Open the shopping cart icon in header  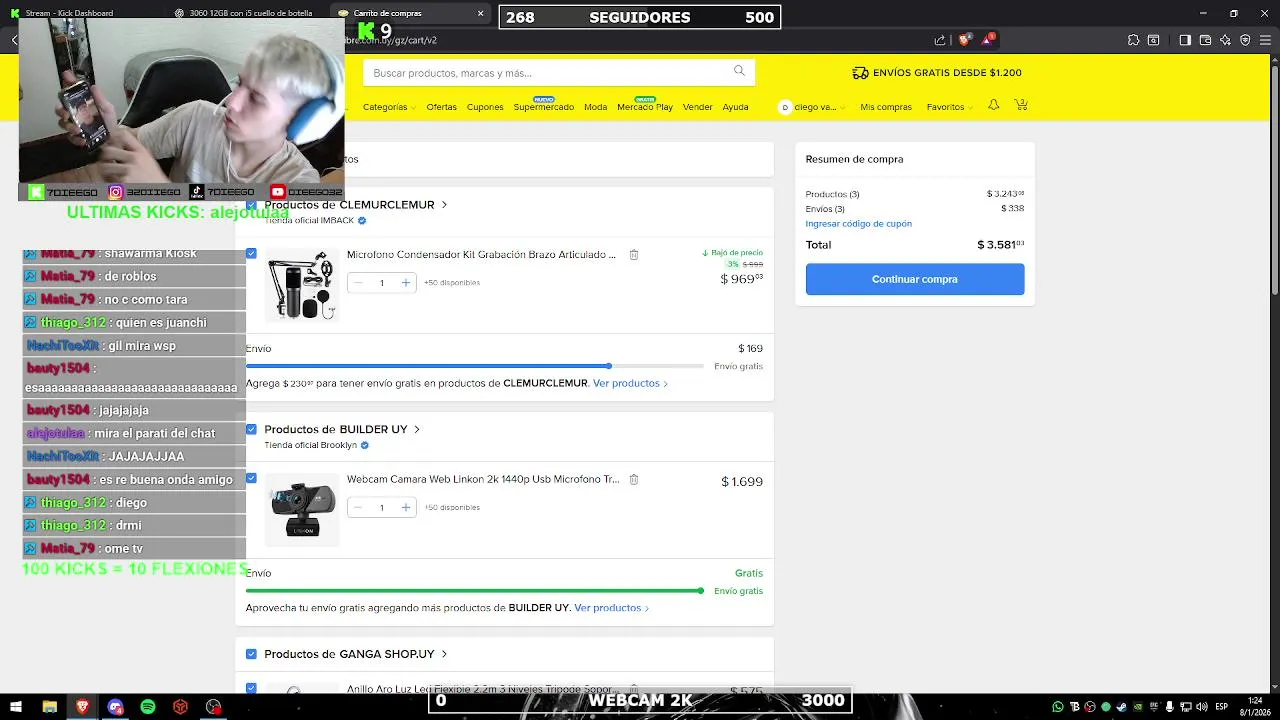tap(1020, 105)
